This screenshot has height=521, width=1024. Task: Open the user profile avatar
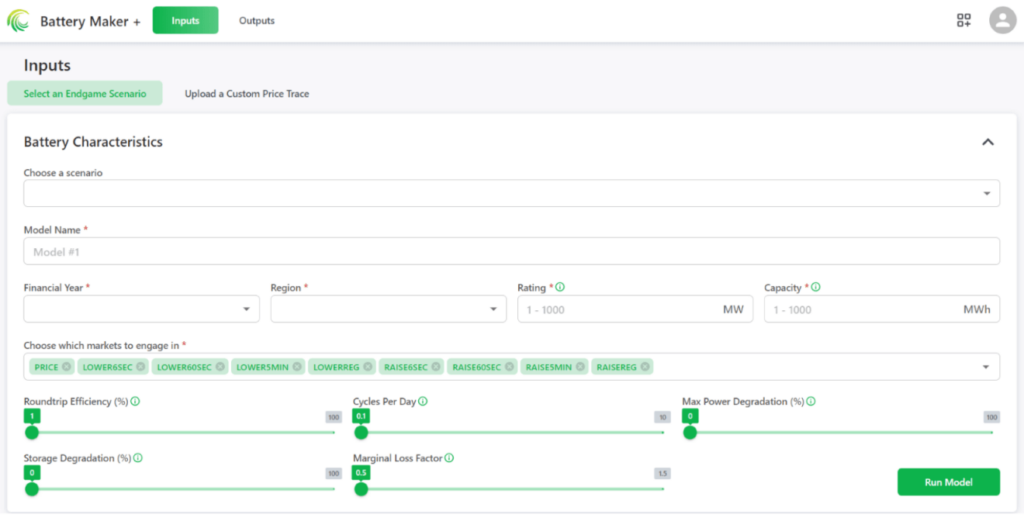[x=1001, y=20]
